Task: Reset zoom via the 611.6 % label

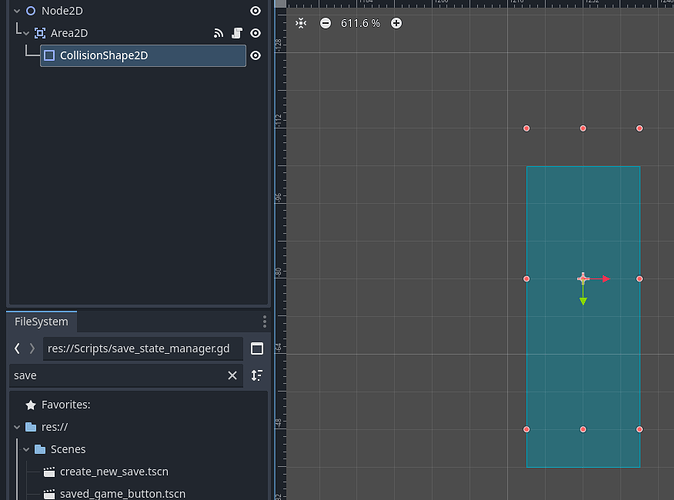Action: tap(360, 23)
